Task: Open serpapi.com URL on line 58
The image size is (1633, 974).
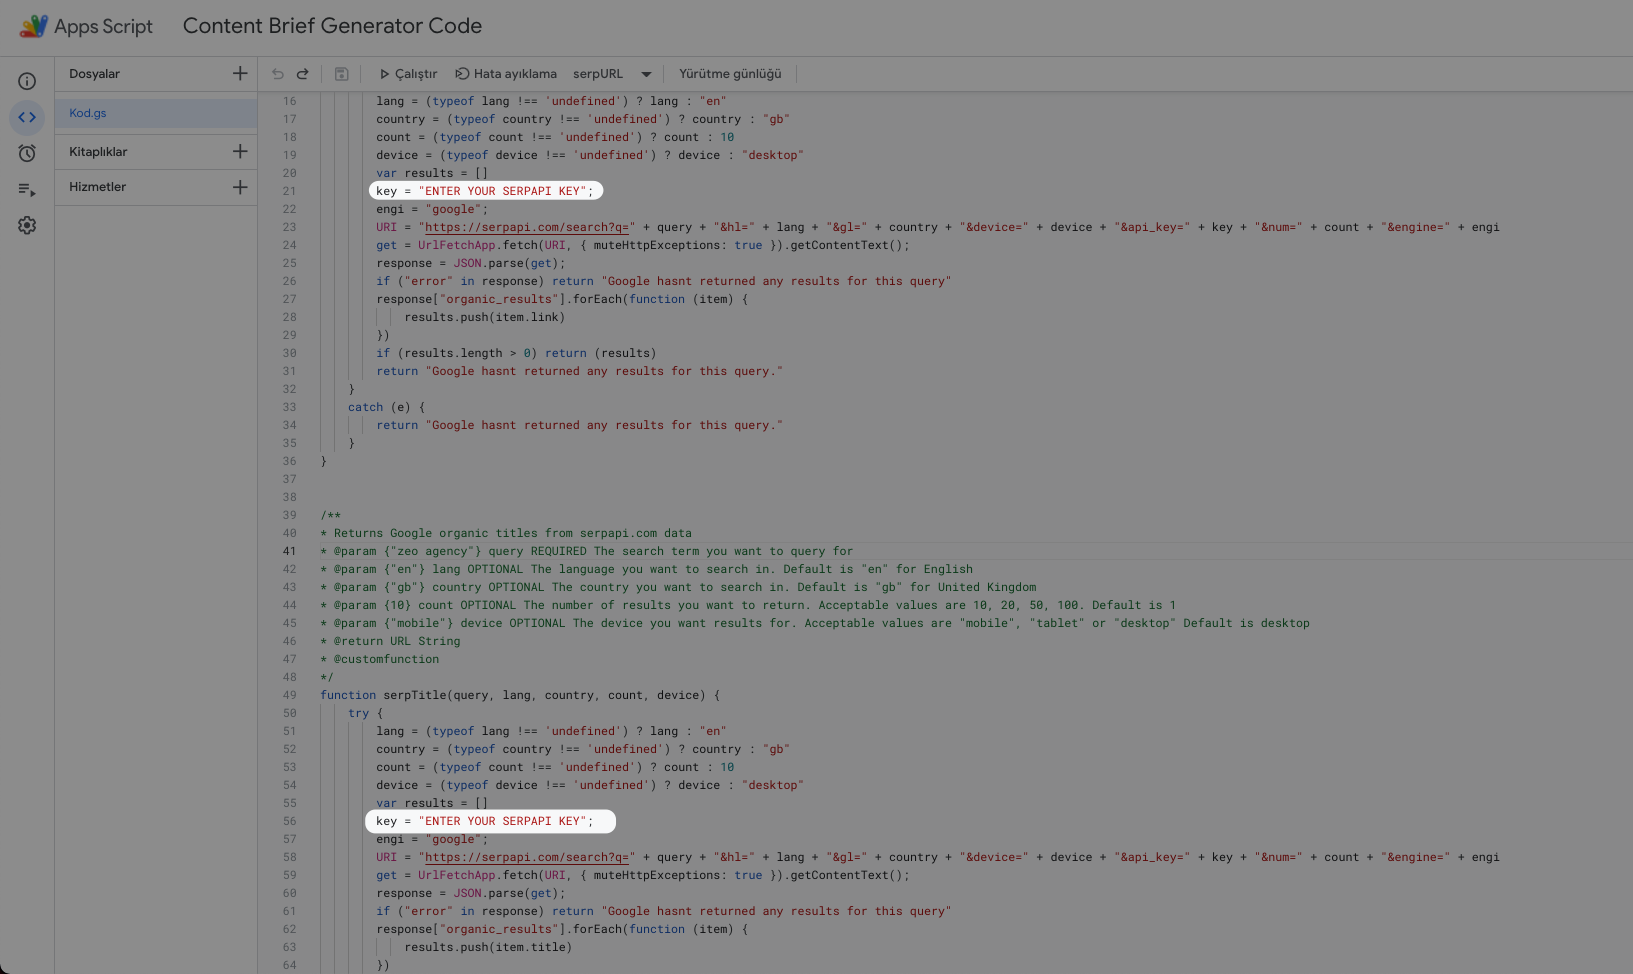Action: pos(526,857)
